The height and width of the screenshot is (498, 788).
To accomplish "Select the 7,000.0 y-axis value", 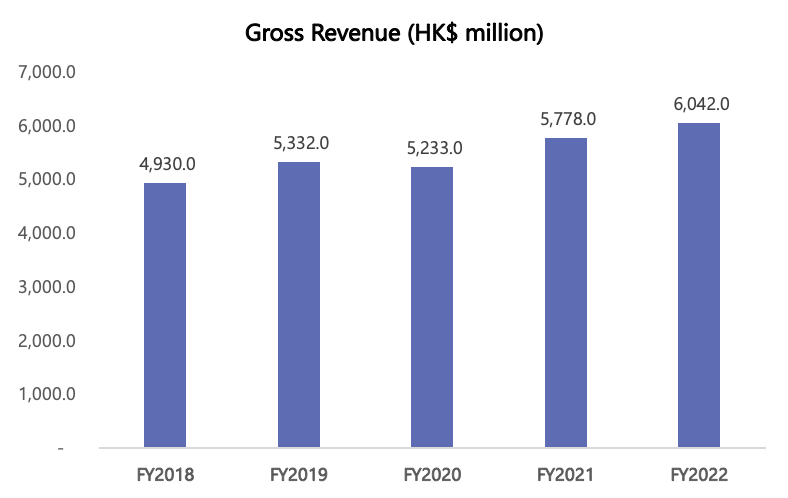I will tap(47, 72).
